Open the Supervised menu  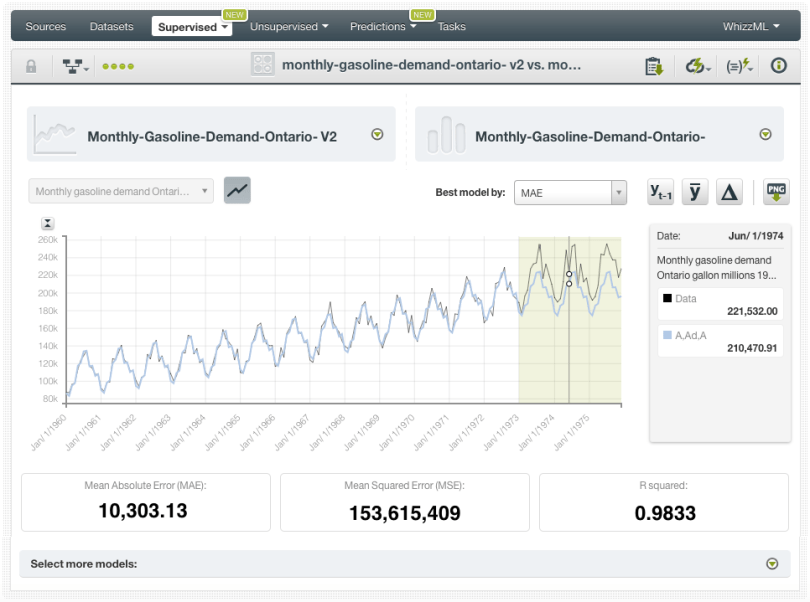(x=192, y=27)
